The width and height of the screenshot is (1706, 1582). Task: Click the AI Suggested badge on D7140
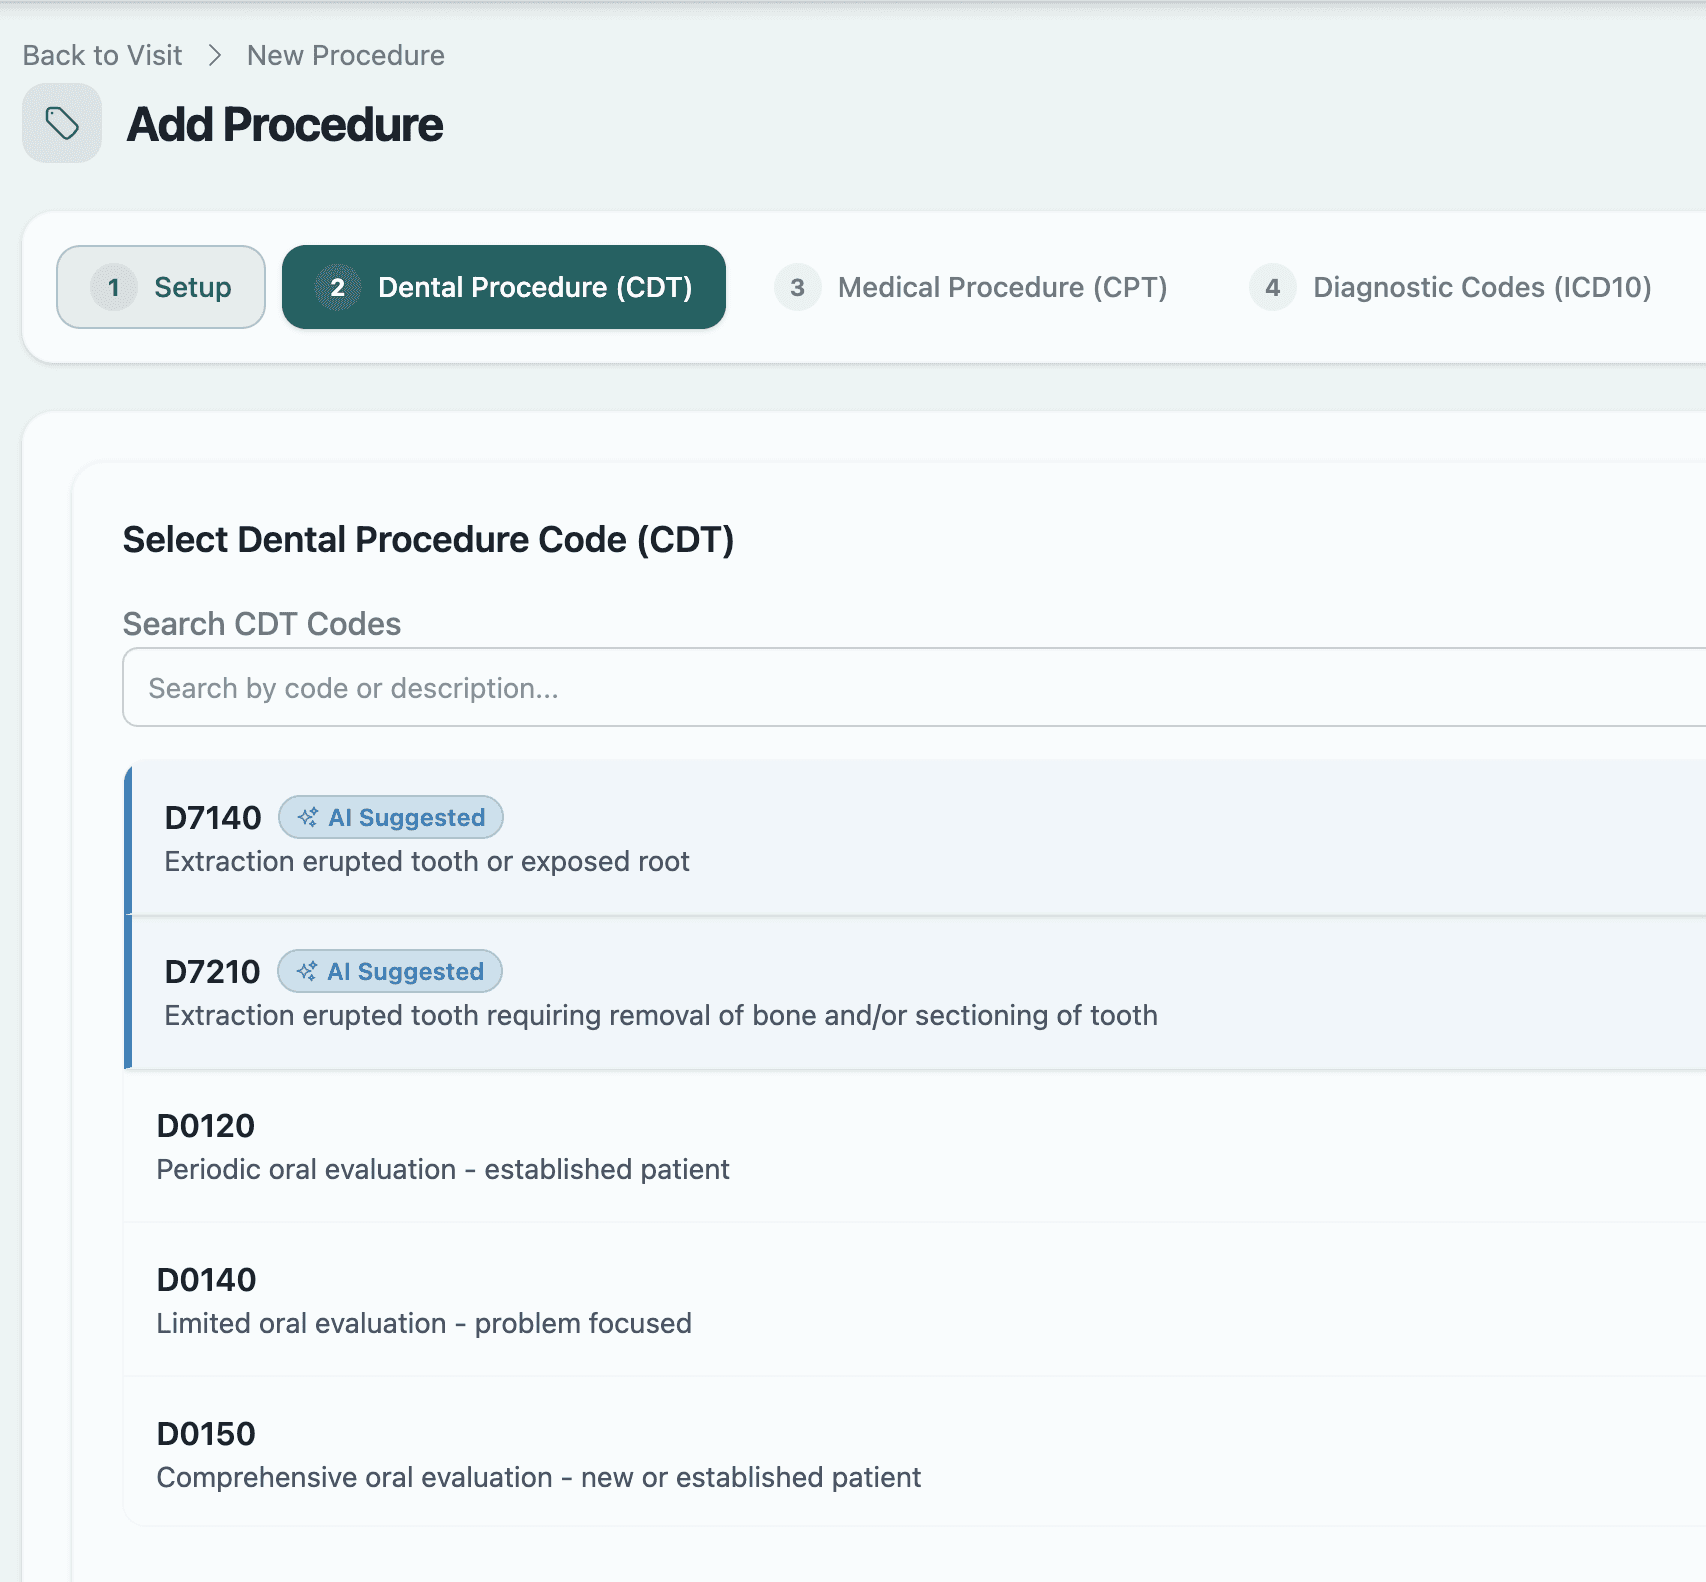390,817
